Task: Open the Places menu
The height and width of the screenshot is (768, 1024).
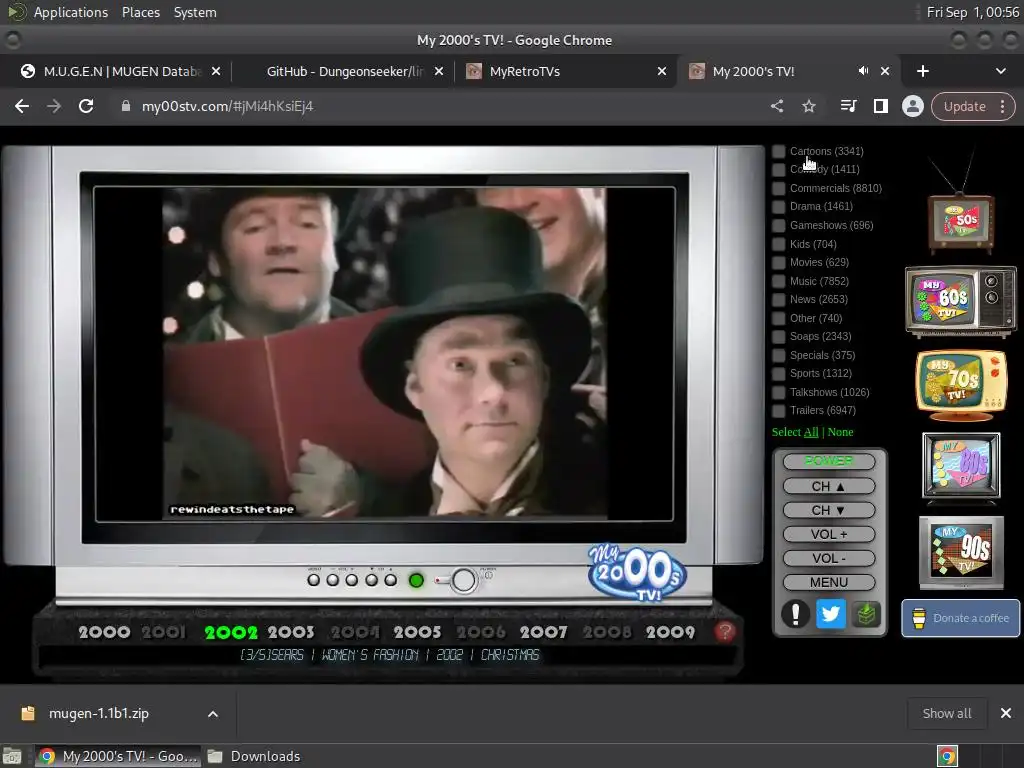Action: tap(140, 12)
